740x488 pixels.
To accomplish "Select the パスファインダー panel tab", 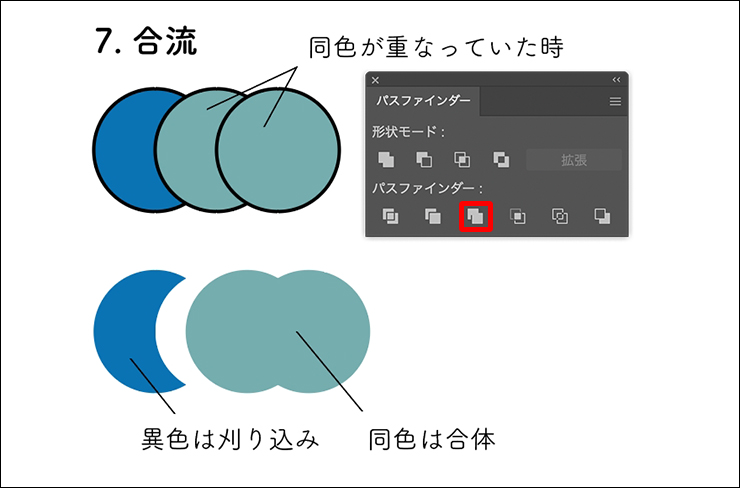I will pyautogui.click(x=423, y=101).
